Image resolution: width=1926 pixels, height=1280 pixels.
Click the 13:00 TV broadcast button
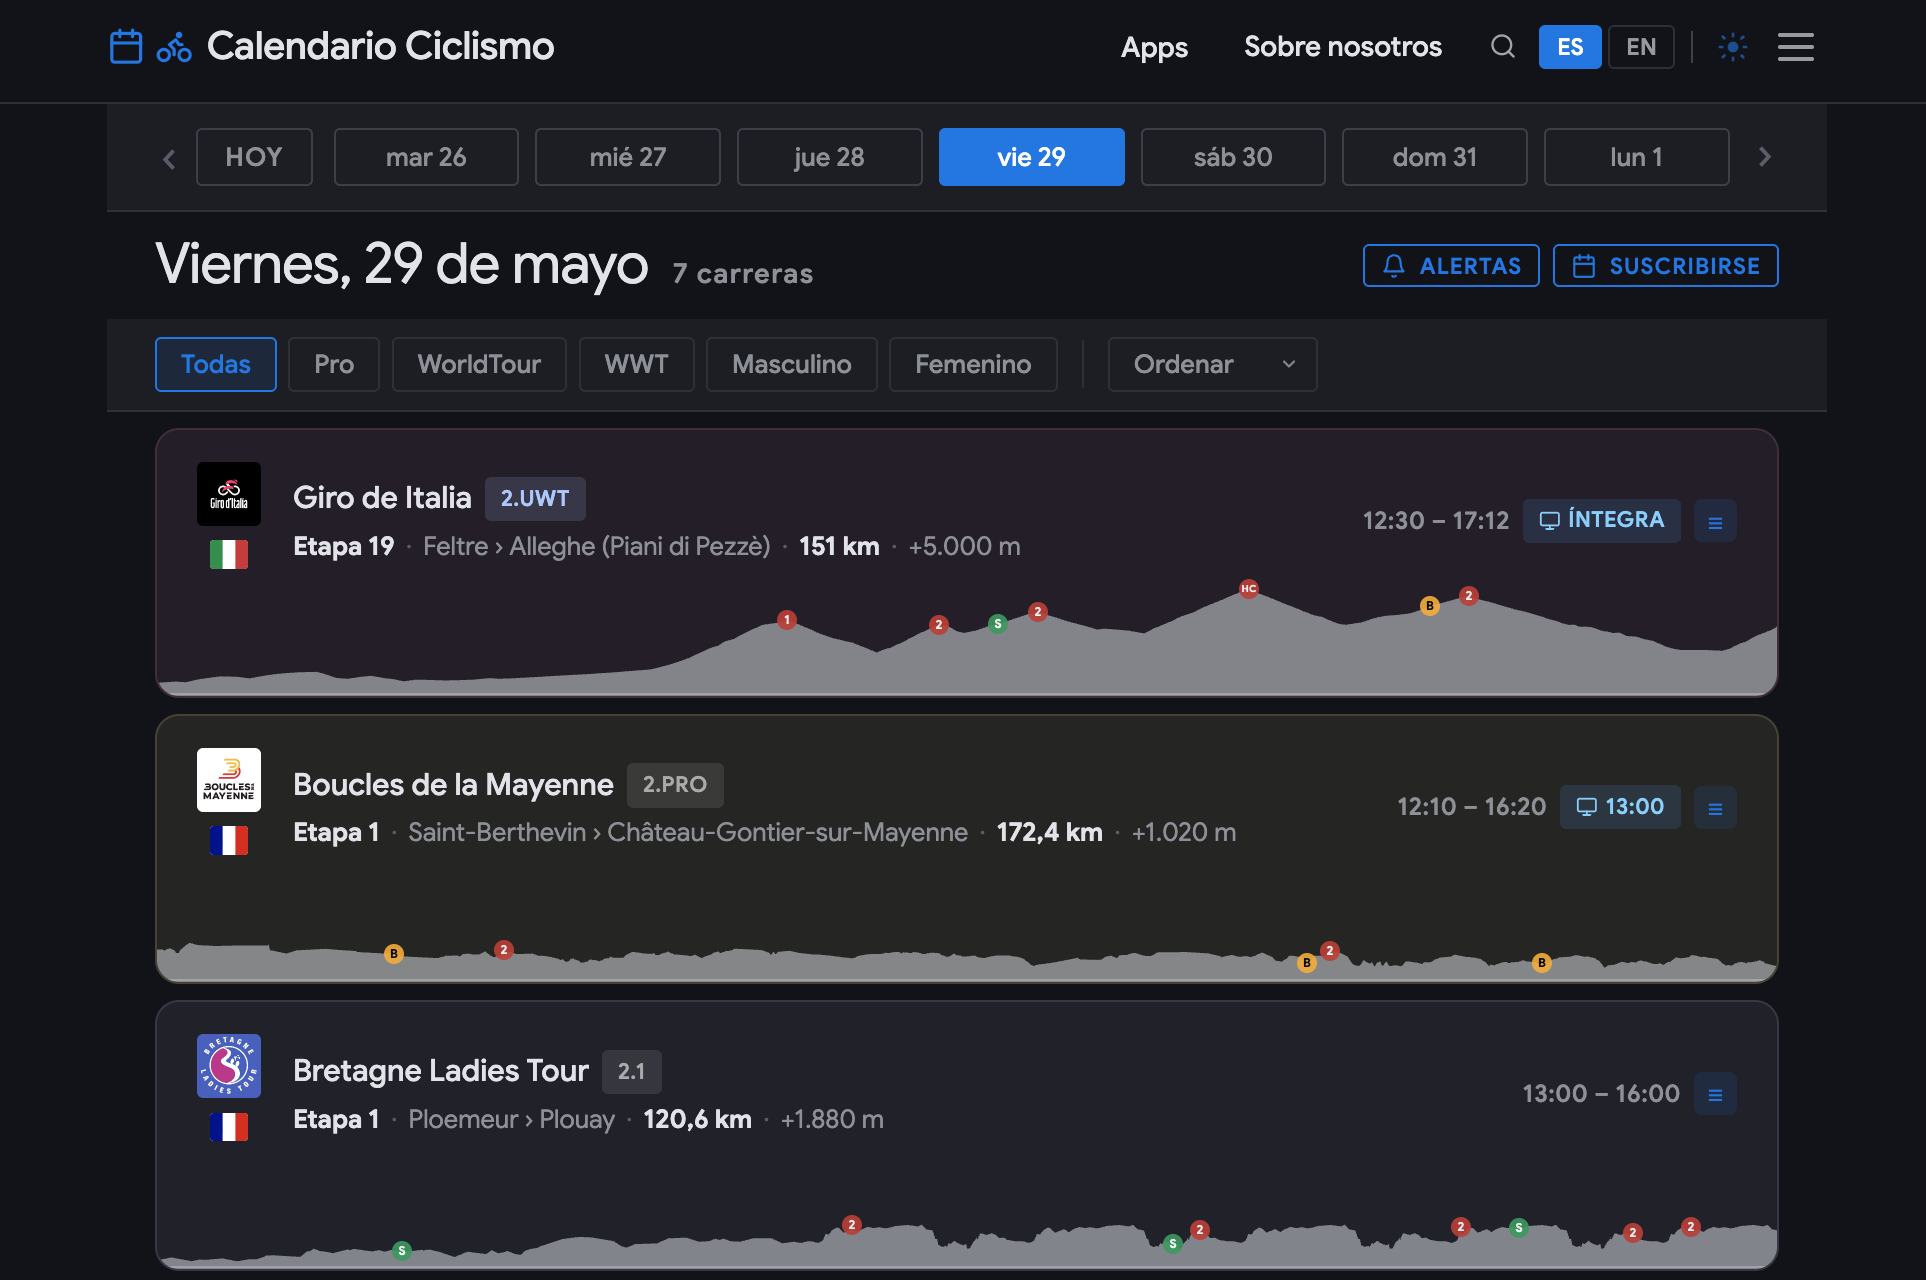[x=1620, y=807]
